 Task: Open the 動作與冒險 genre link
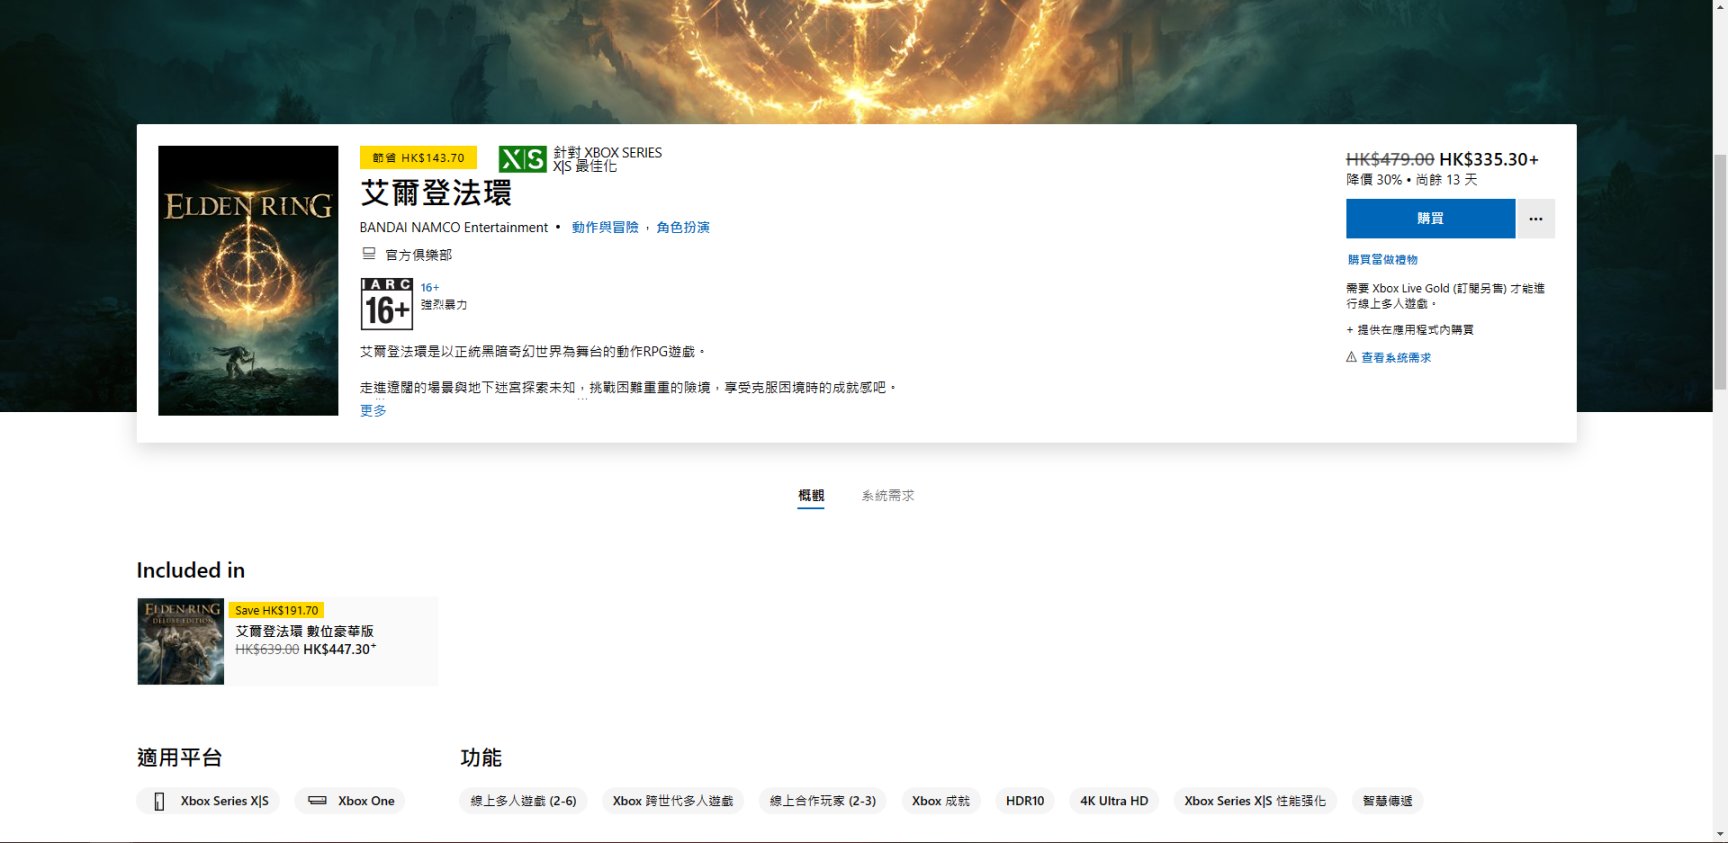(605, 228)
